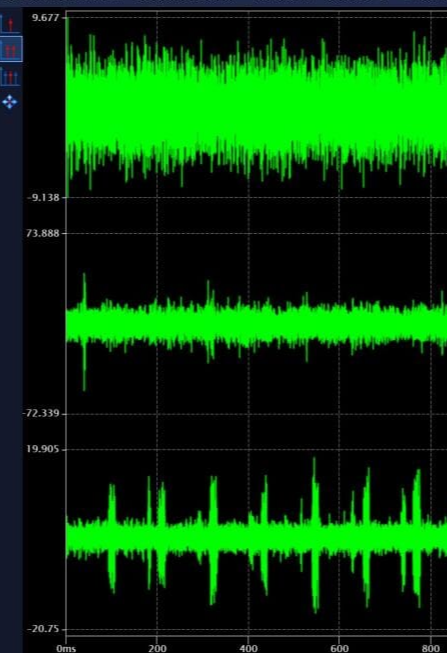Click the 19.905 axis value

[x=43, y=449]
